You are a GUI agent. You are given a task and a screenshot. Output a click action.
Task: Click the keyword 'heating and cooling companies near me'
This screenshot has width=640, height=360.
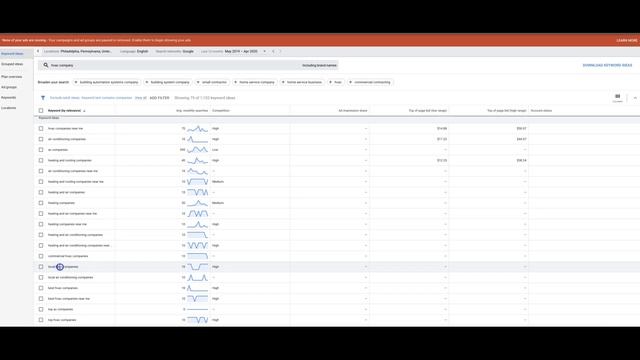click(x=76, y=182)
